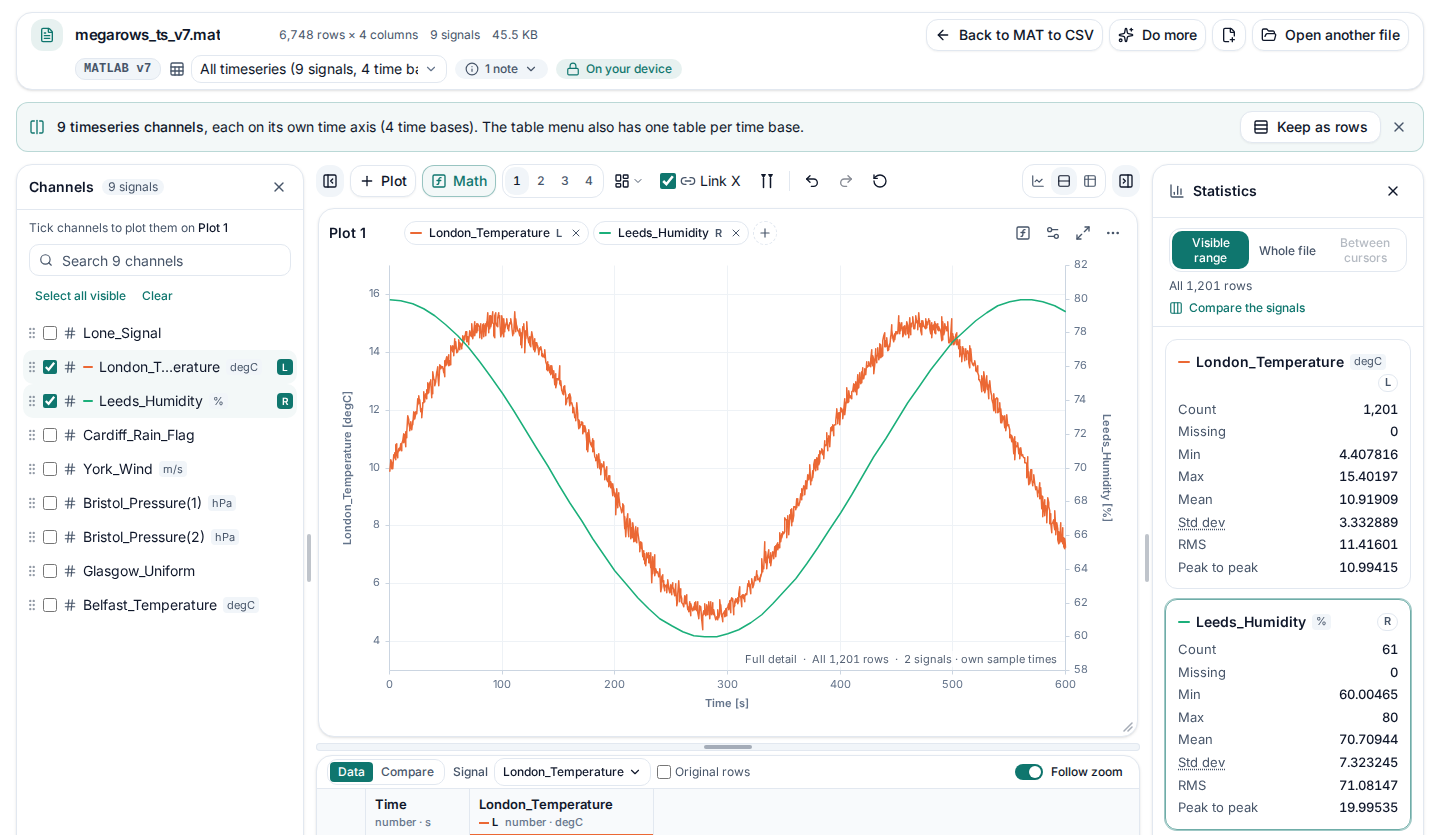This screenshot has width=1440, height=835.
Task: Disable the Link X checkbox
Action: (668, 181)
